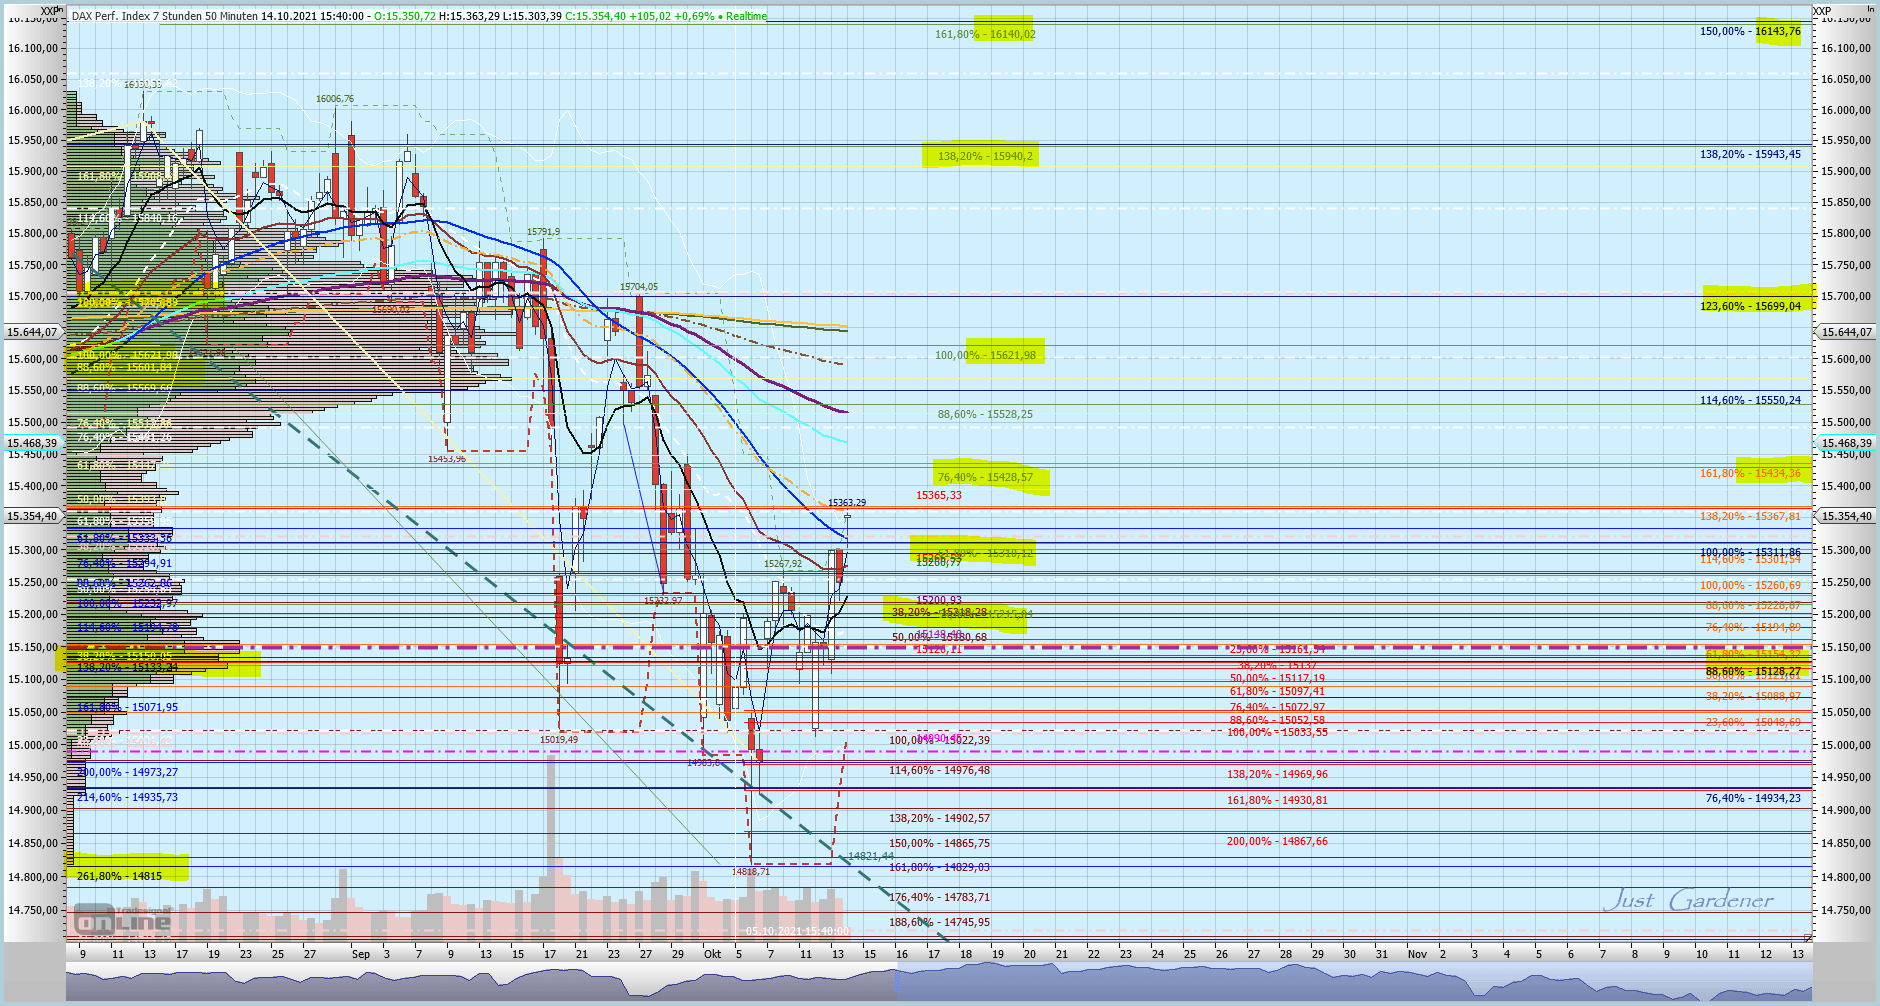Click the navigator overview area below September dates
Image resolution: width=1880 pixels, height=1006 pixels.
(480, 983)
